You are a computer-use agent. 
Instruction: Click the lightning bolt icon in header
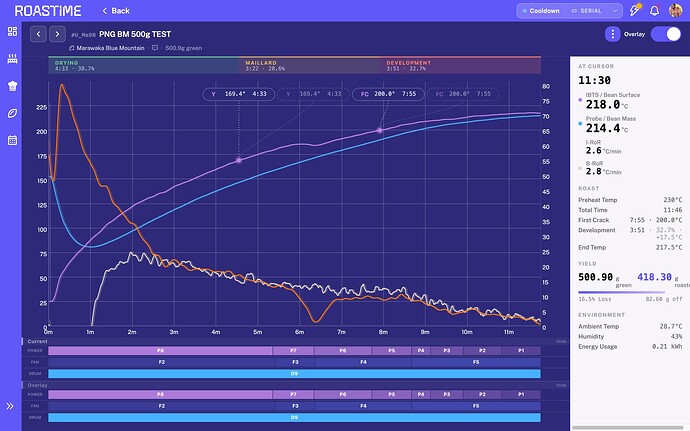click(635, 11)
